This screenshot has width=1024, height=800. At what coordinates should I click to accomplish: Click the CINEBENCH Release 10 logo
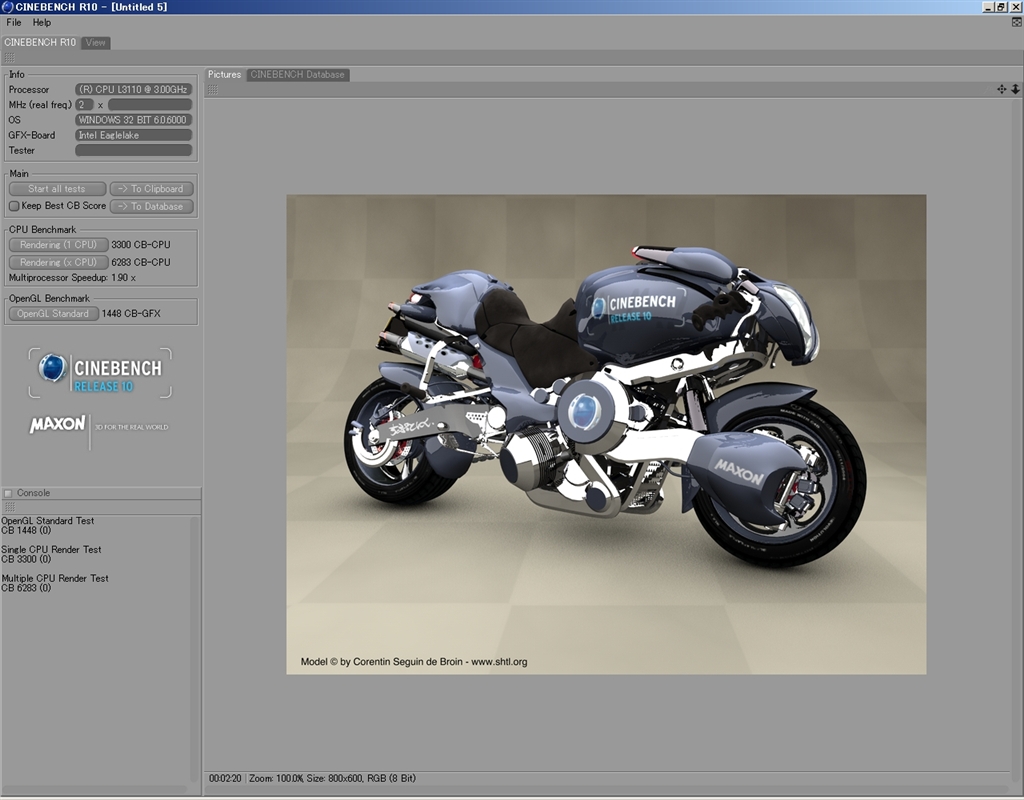(100, 373)
